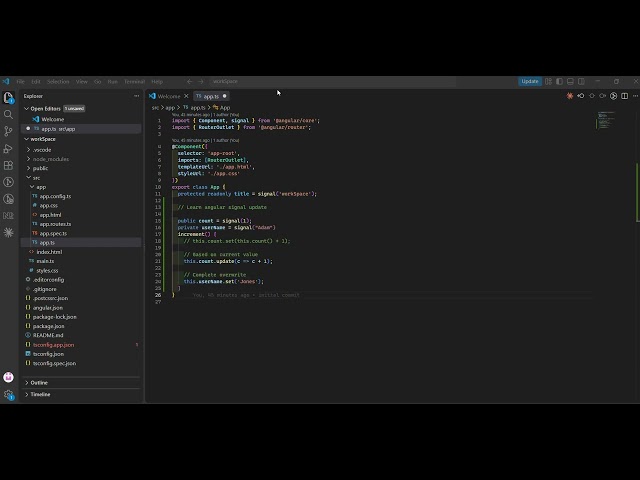
Task: Open the Run menu
Action: click(x=113, y=82)
